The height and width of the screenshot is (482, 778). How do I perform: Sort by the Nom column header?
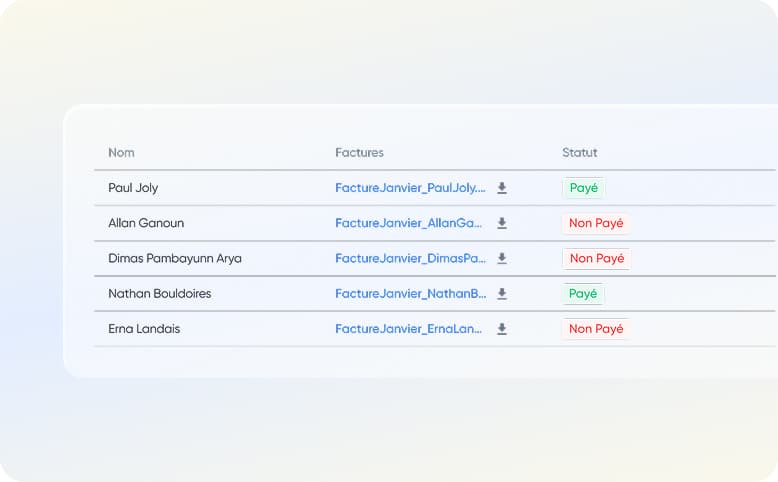pos(121,153)
